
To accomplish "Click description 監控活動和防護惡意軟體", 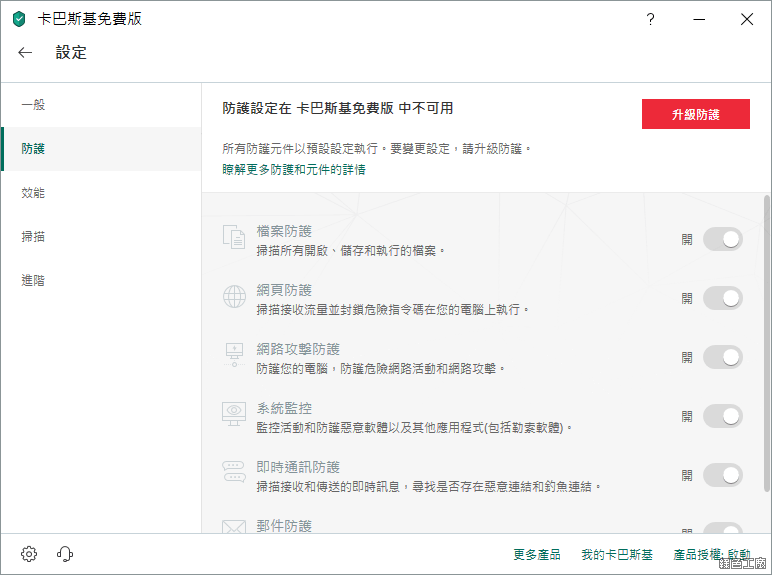I will click(414, 428).
